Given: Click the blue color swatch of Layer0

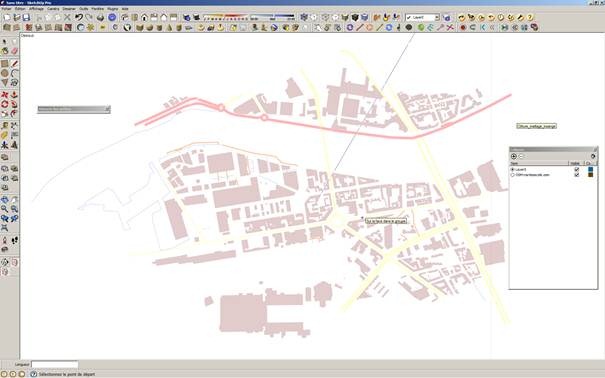Looking at the screenshot, I should pos(590,169).
